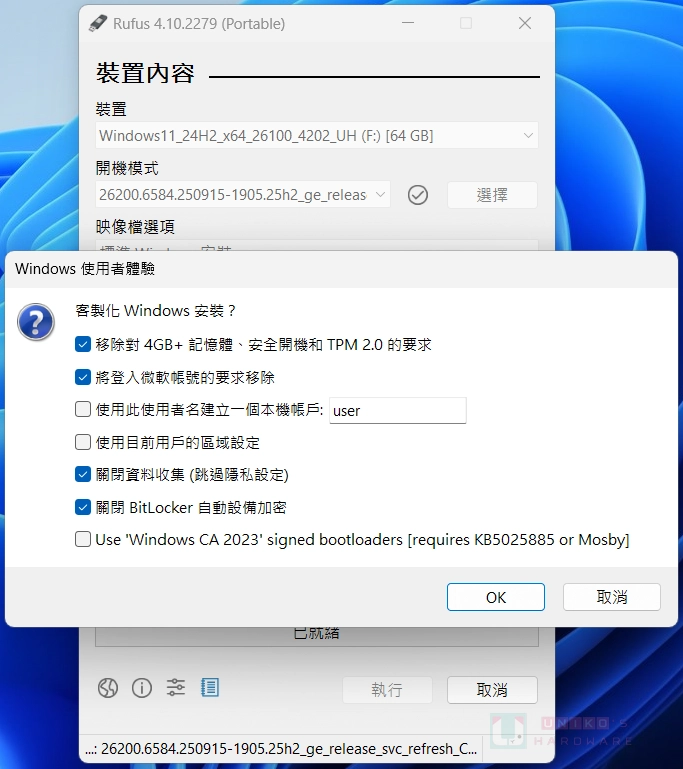This screenshot has height=769, width=683.
Task: Uncheck disable BitLocker automatic device encryption
Action: point(83,507)
